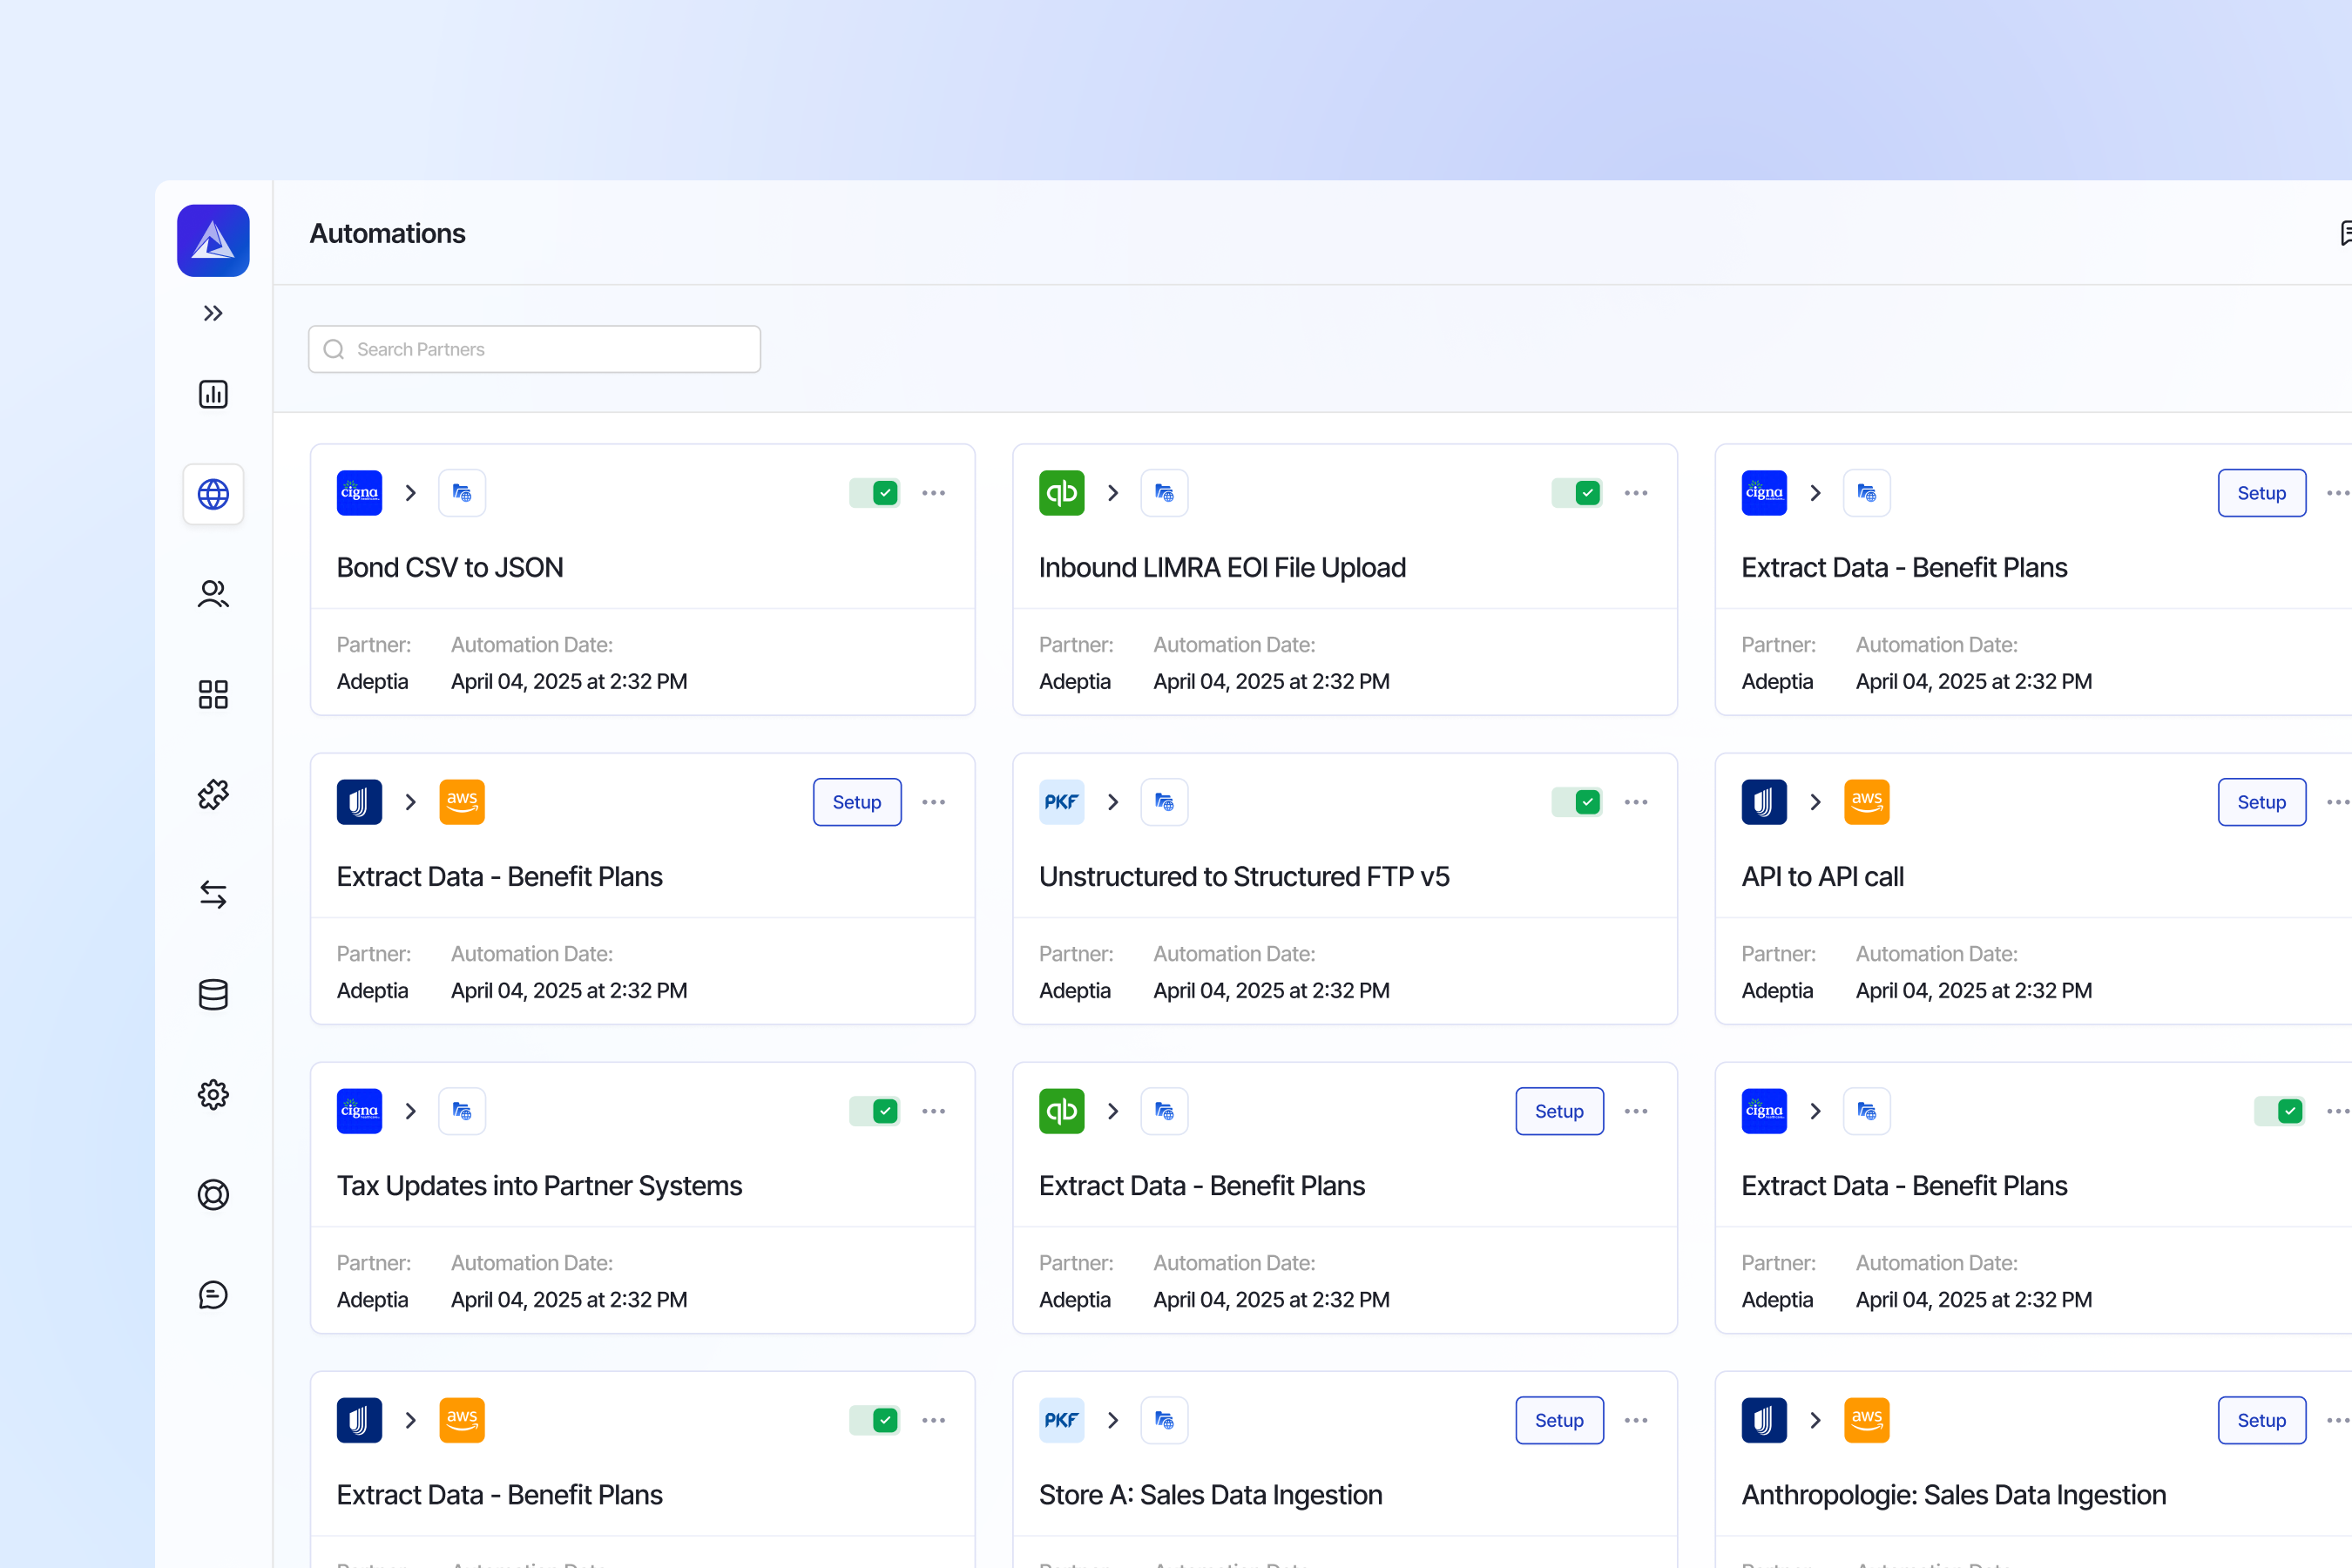This screenshot has height=1568, width=2352.
Task: Open more options for Bond CSV to JSON
Action: coord(934,493)
